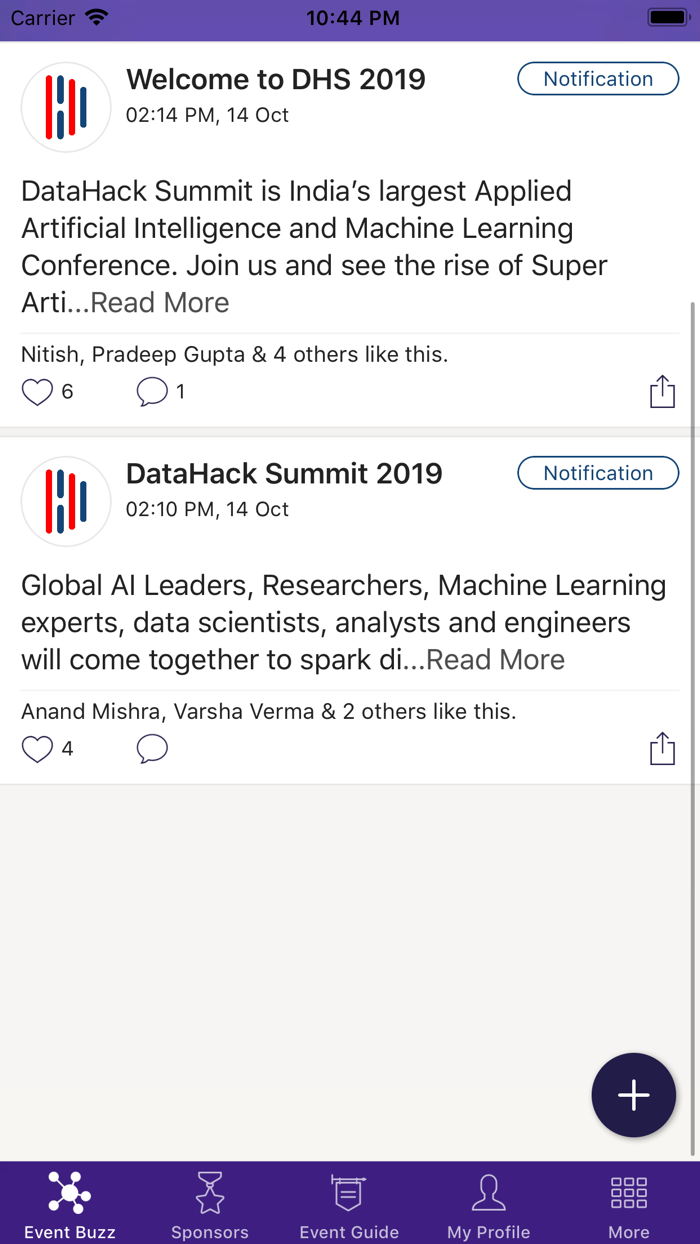Select the Event Guide icon

349,1193
